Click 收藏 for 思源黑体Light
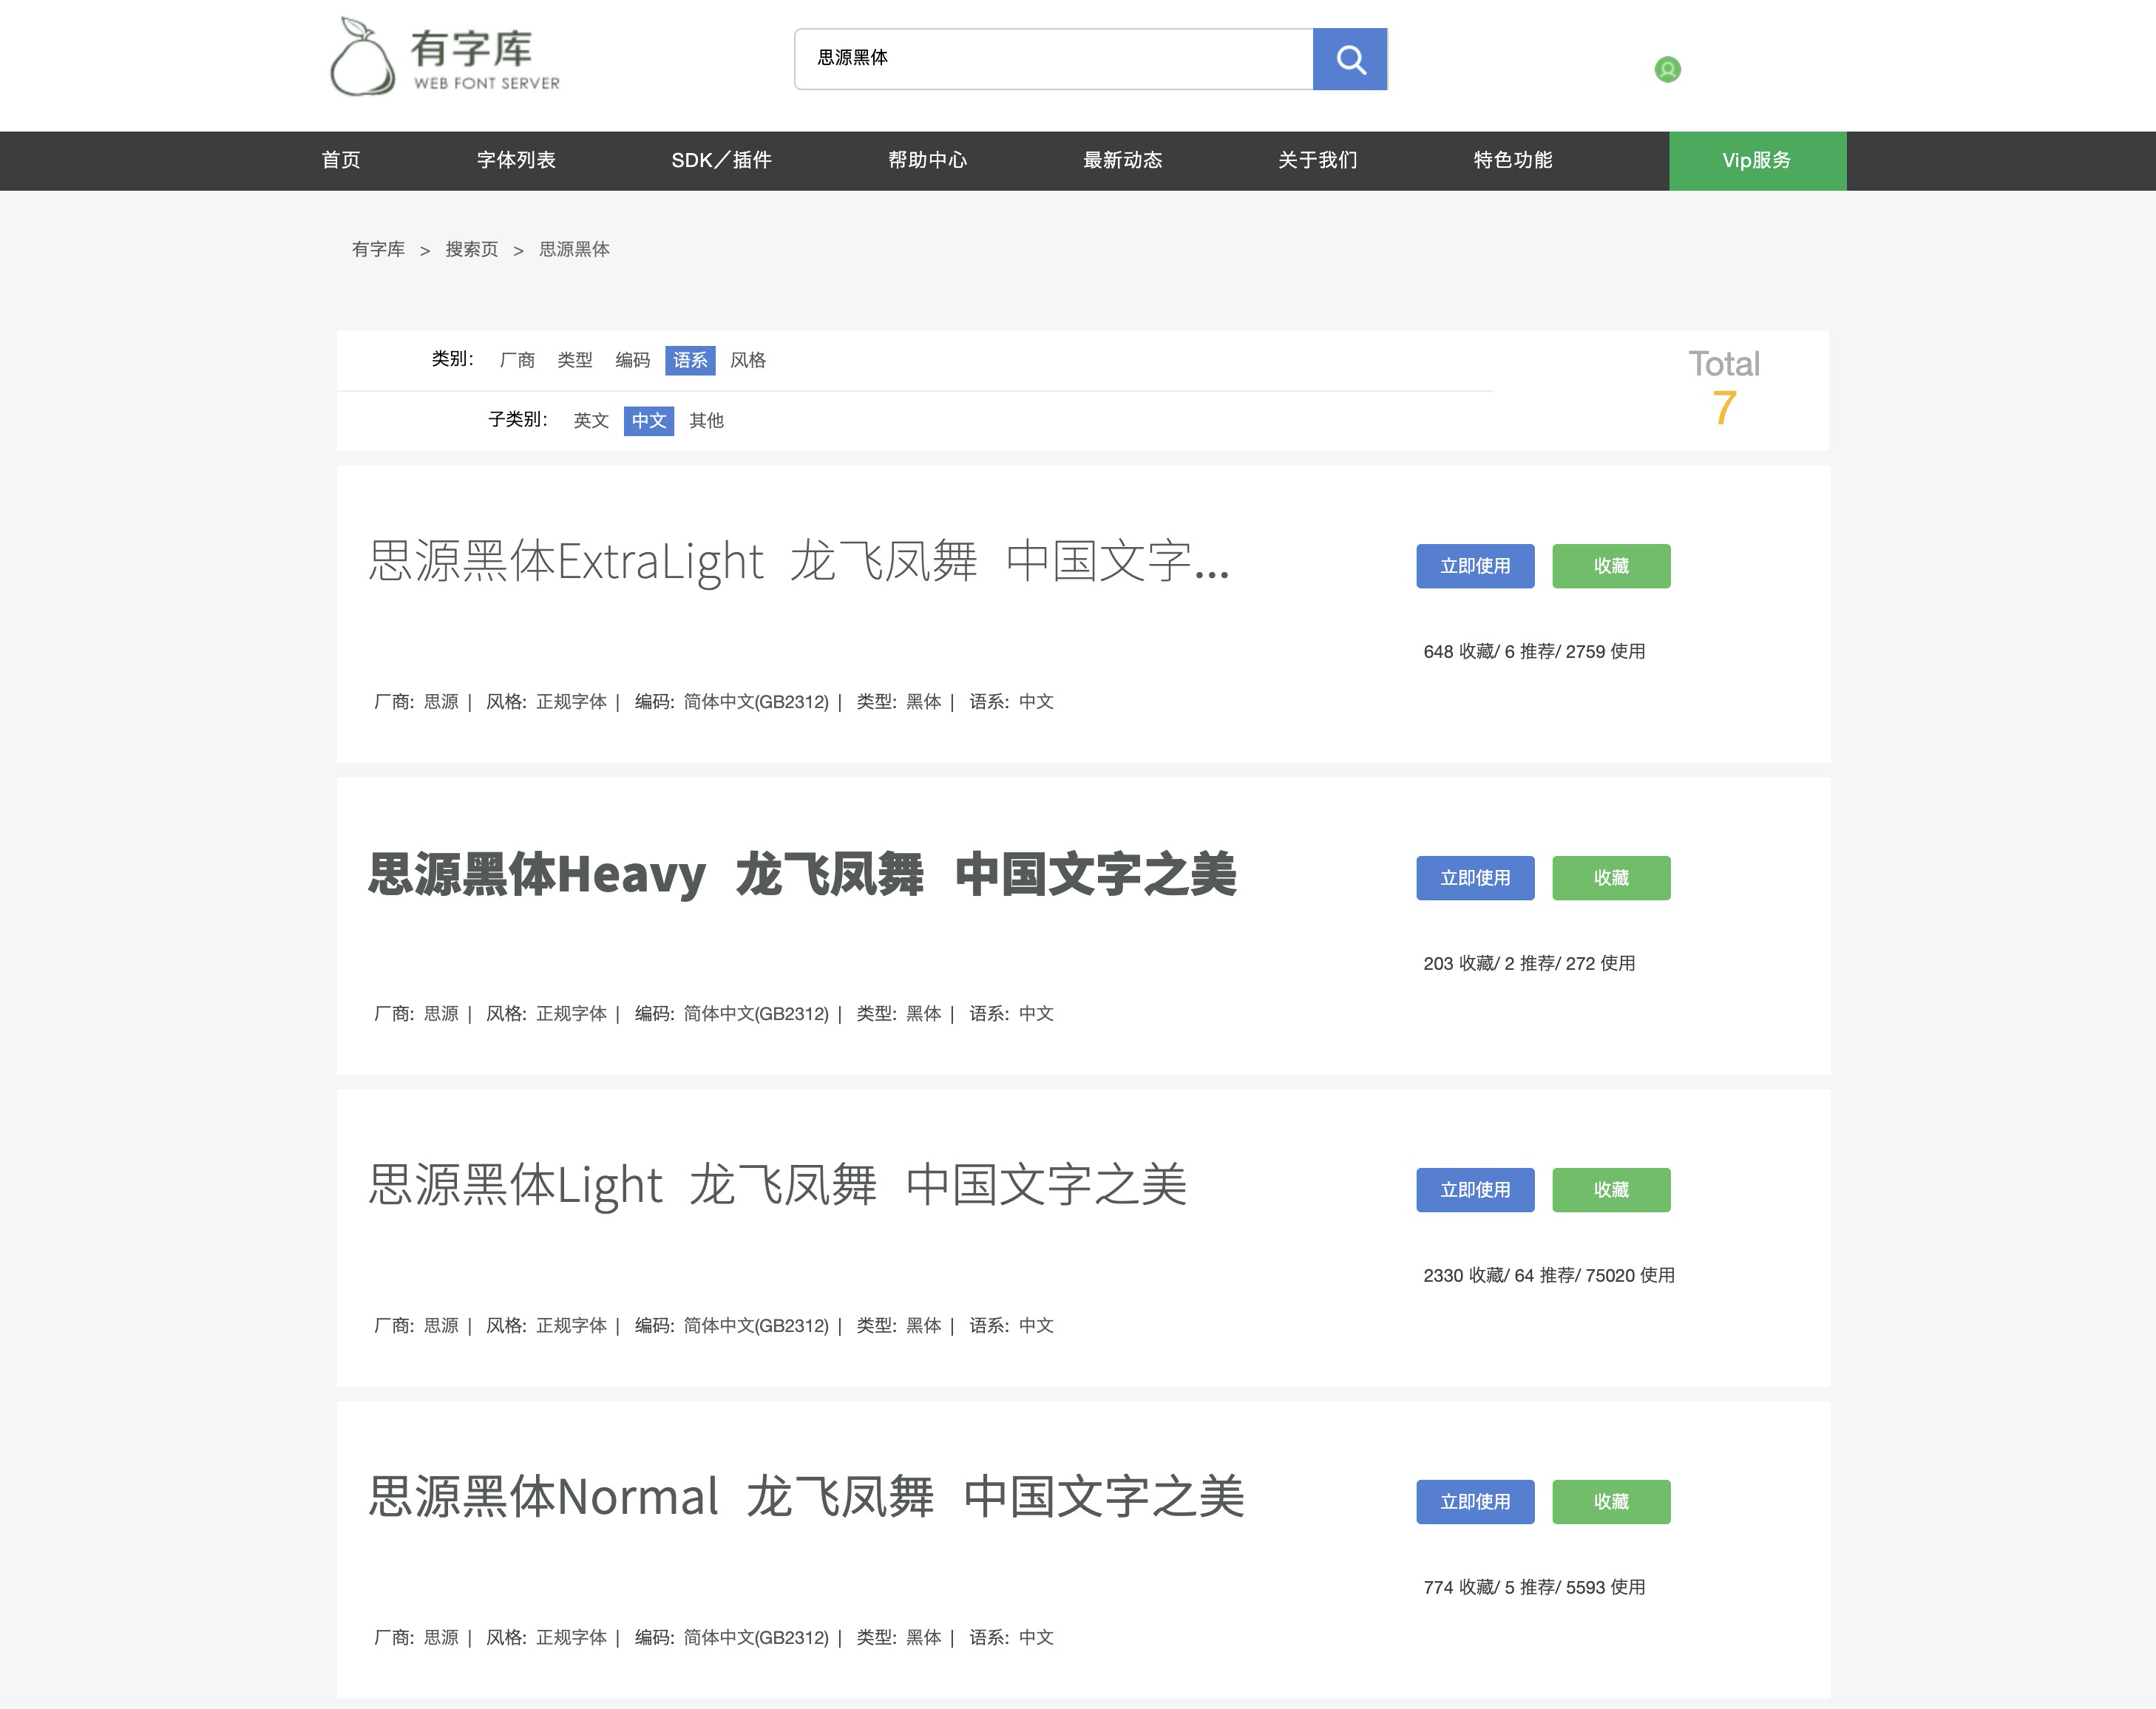Viewport: 2156px width, 1709px height. coord(1611,1190)
